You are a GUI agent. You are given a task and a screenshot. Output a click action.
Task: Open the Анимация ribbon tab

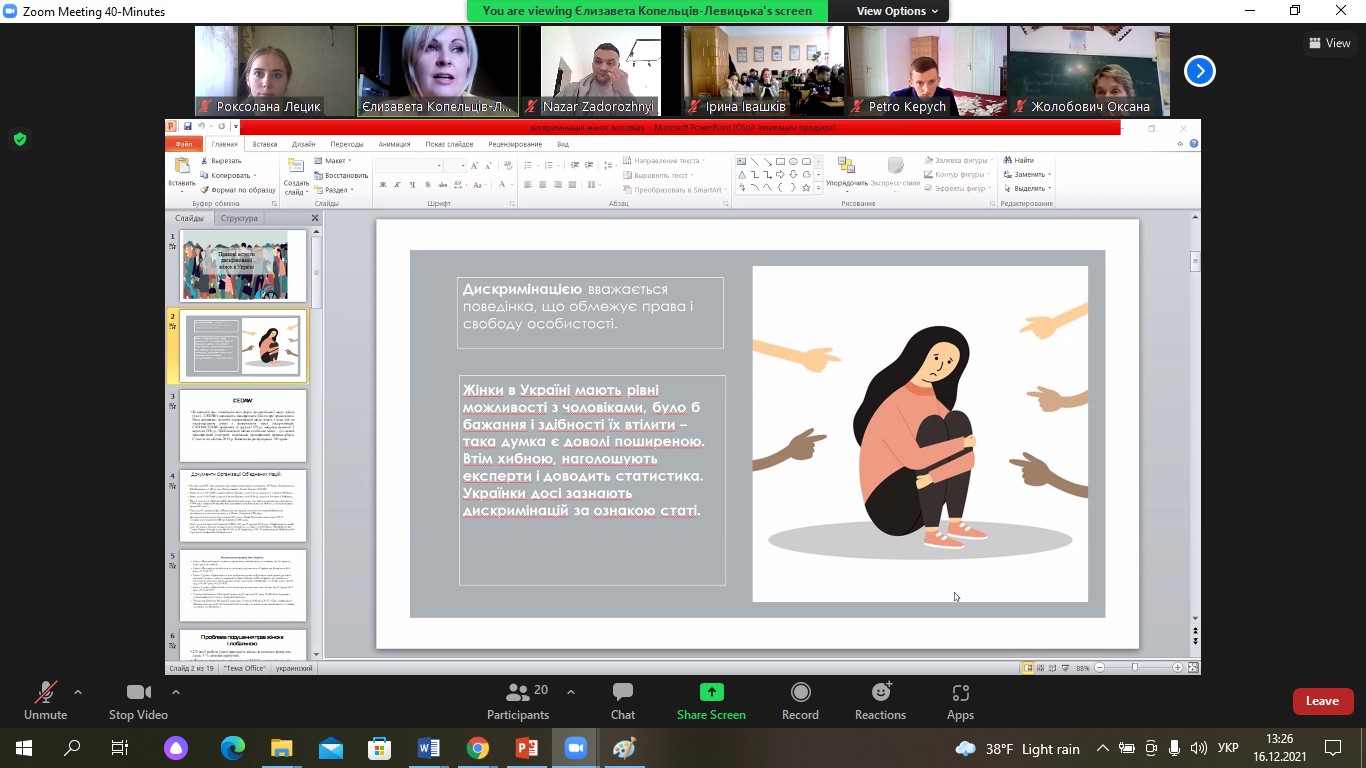click(394, 144)
